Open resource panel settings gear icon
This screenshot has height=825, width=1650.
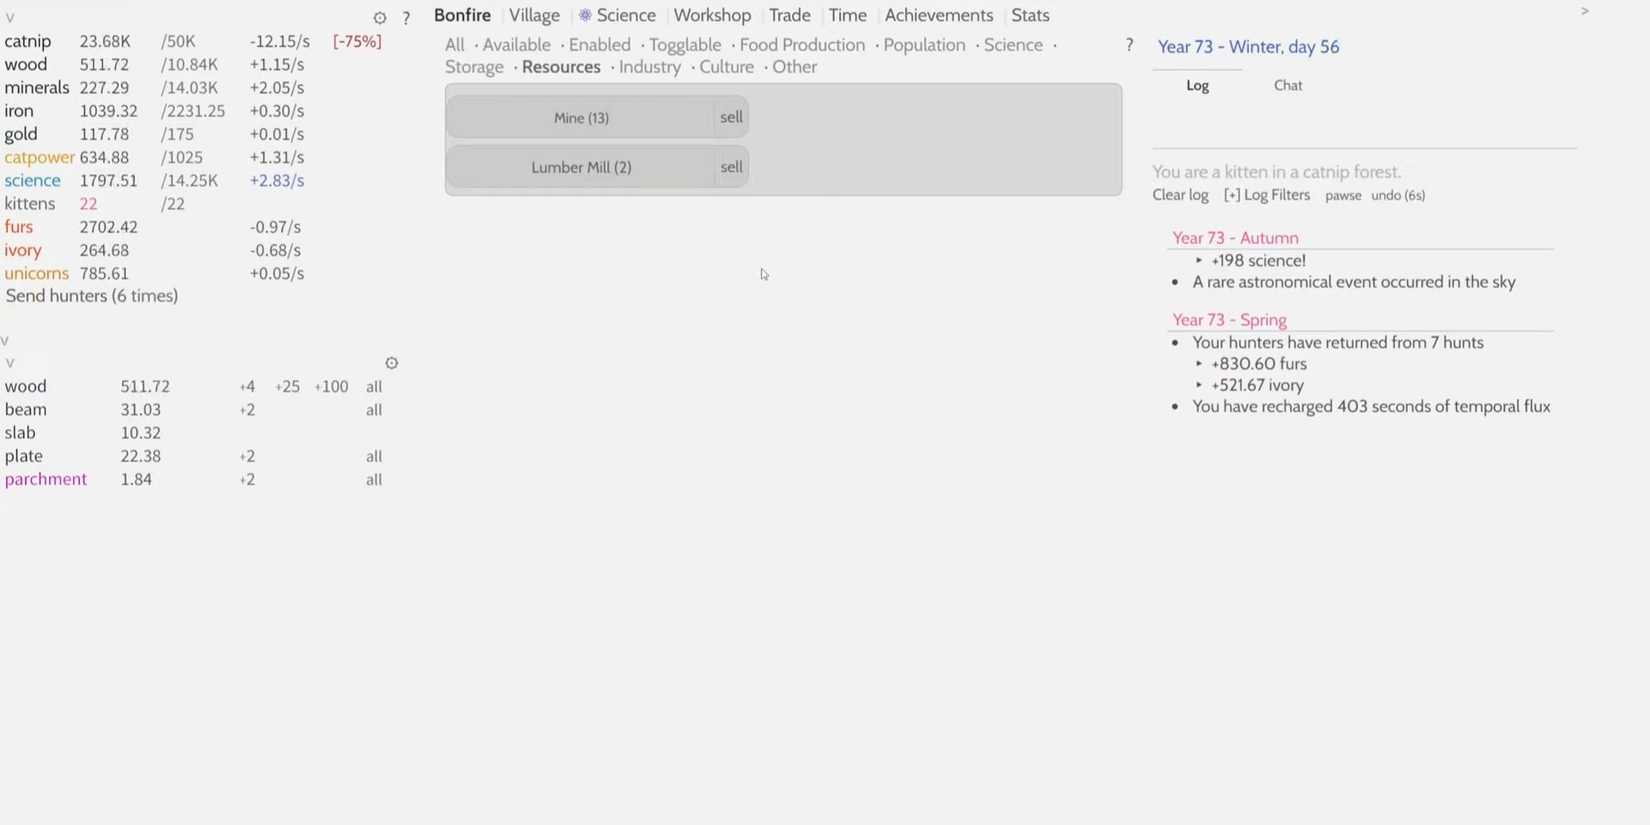click(x=379, y=18)
